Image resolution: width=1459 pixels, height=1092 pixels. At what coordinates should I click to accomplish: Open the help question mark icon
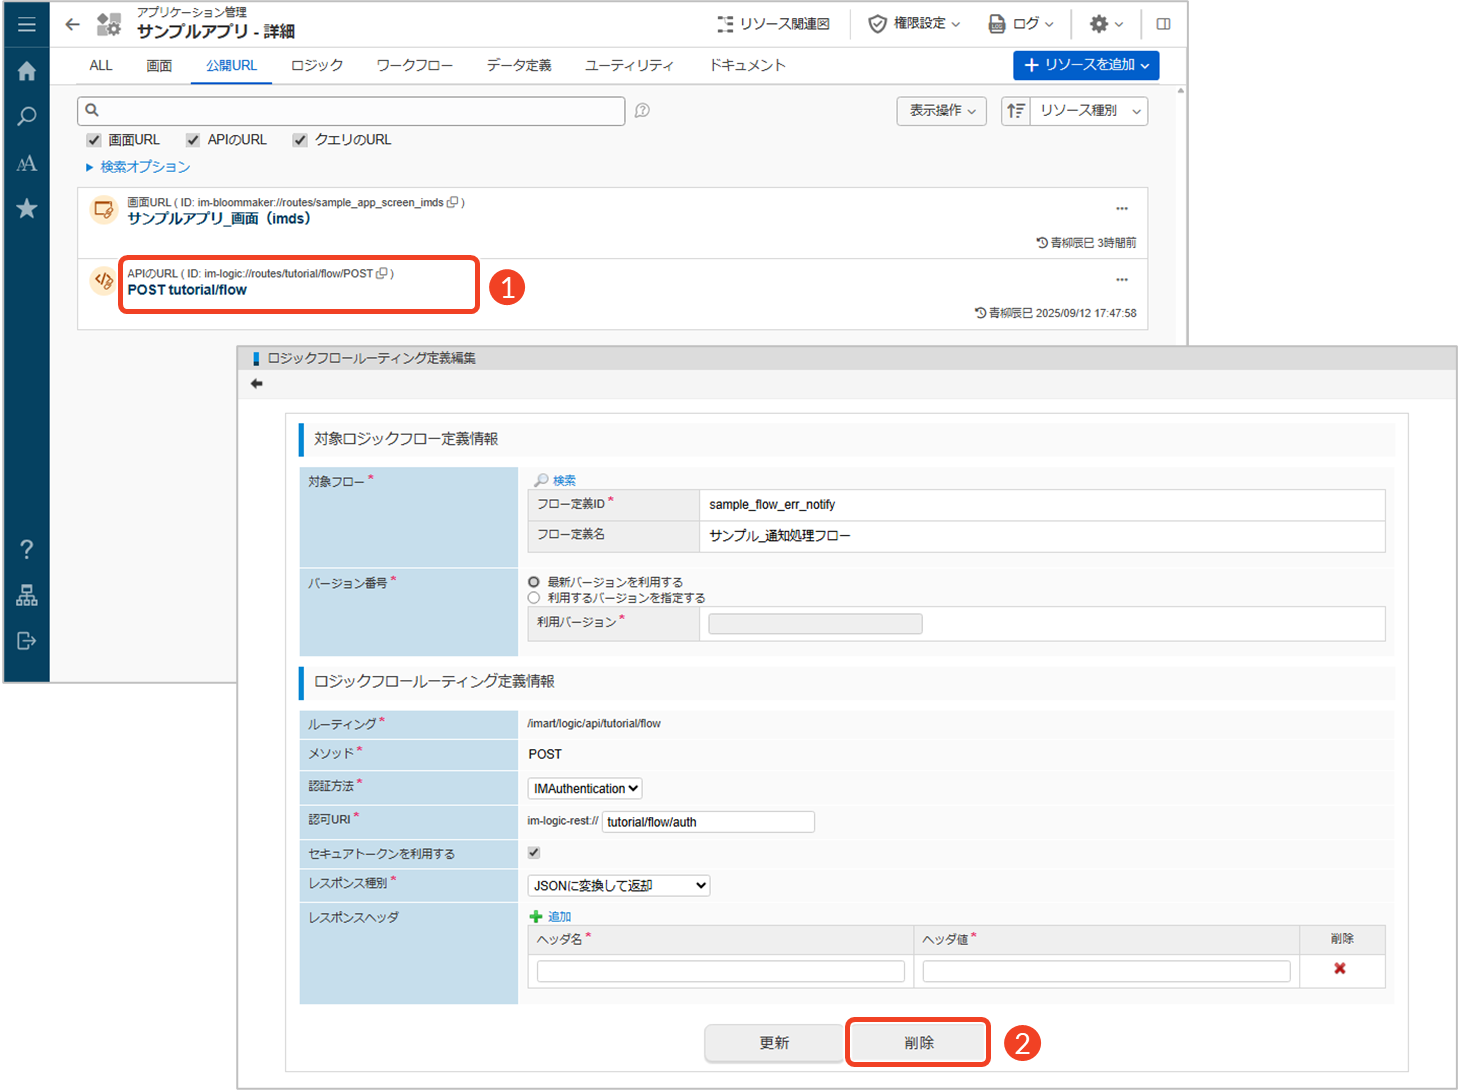coord(27,549)
